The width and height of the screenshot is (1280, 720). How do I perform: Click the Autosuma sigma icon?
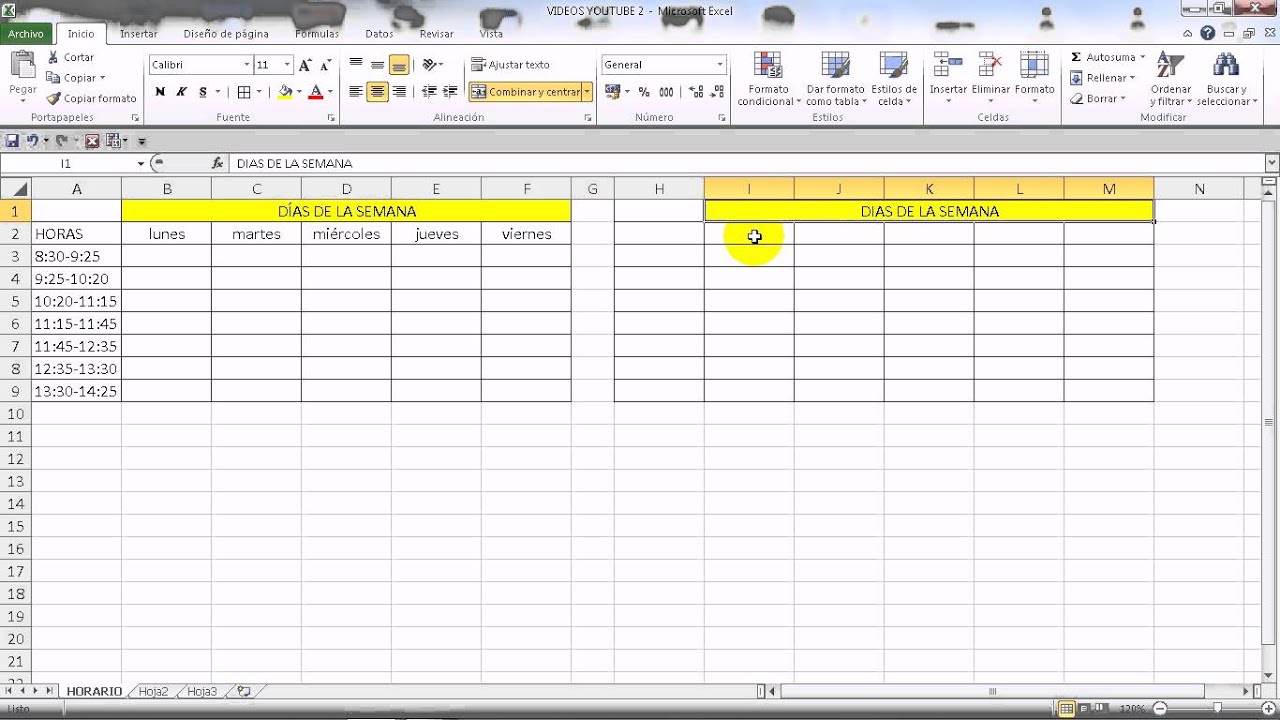[1076, 58]
